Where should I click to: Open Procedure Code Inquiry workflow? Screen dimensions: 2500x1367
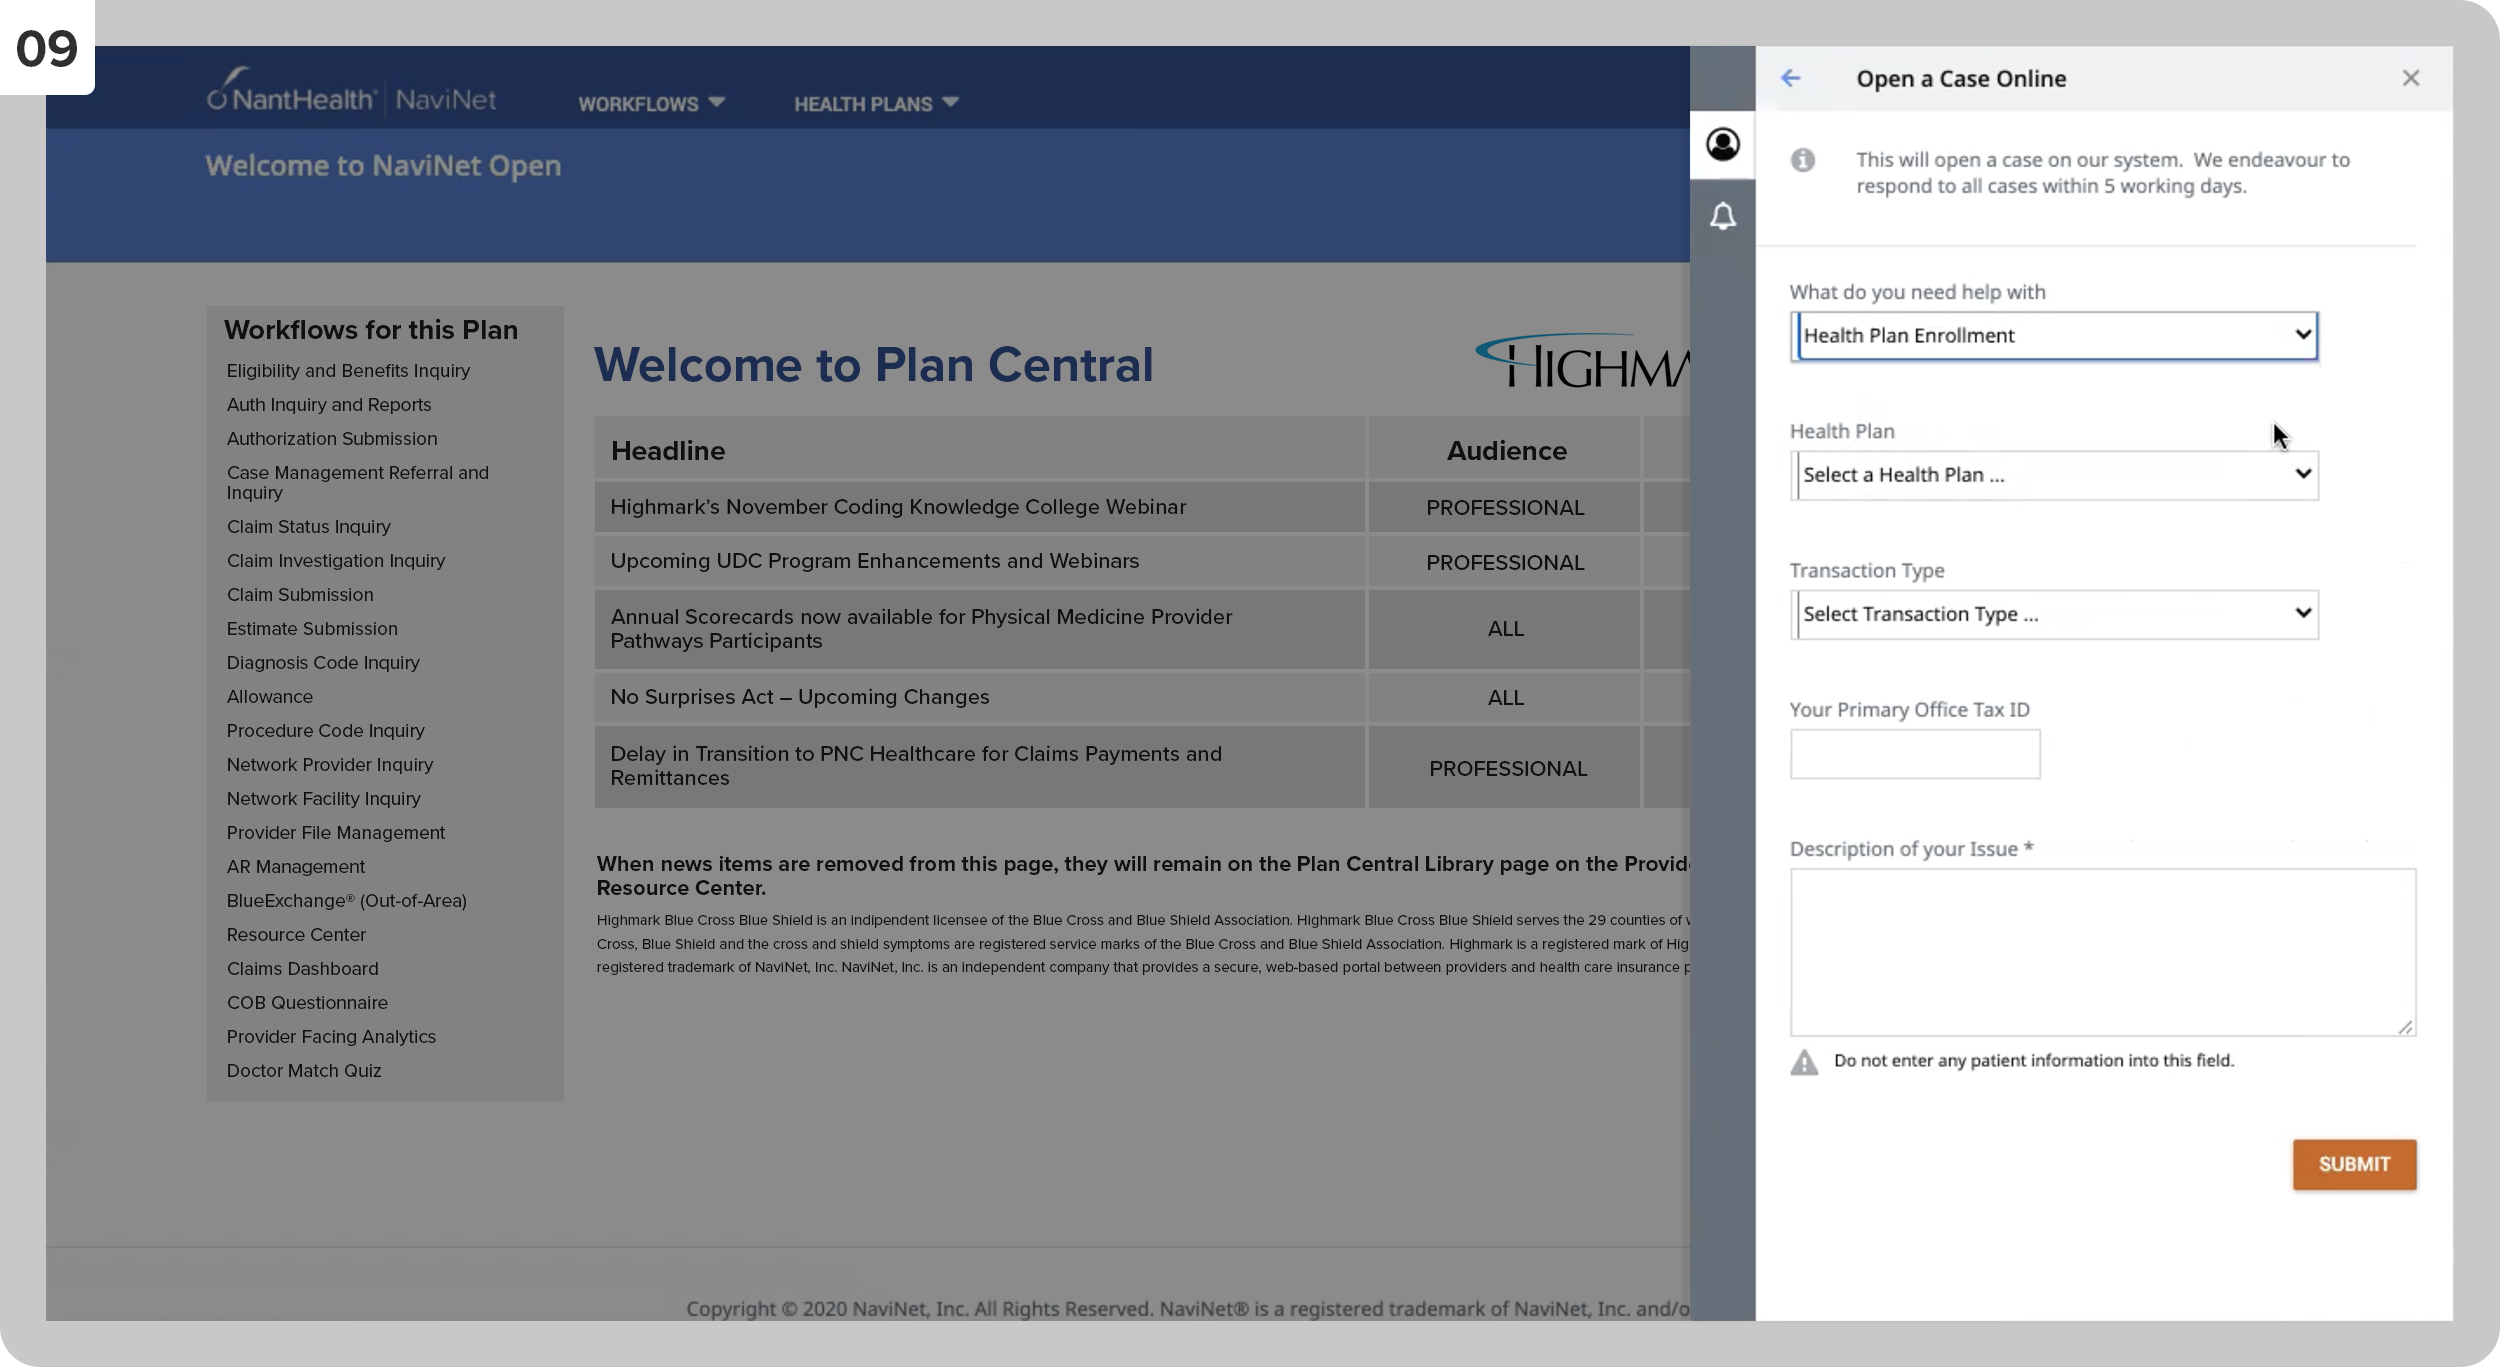point(326,731)
